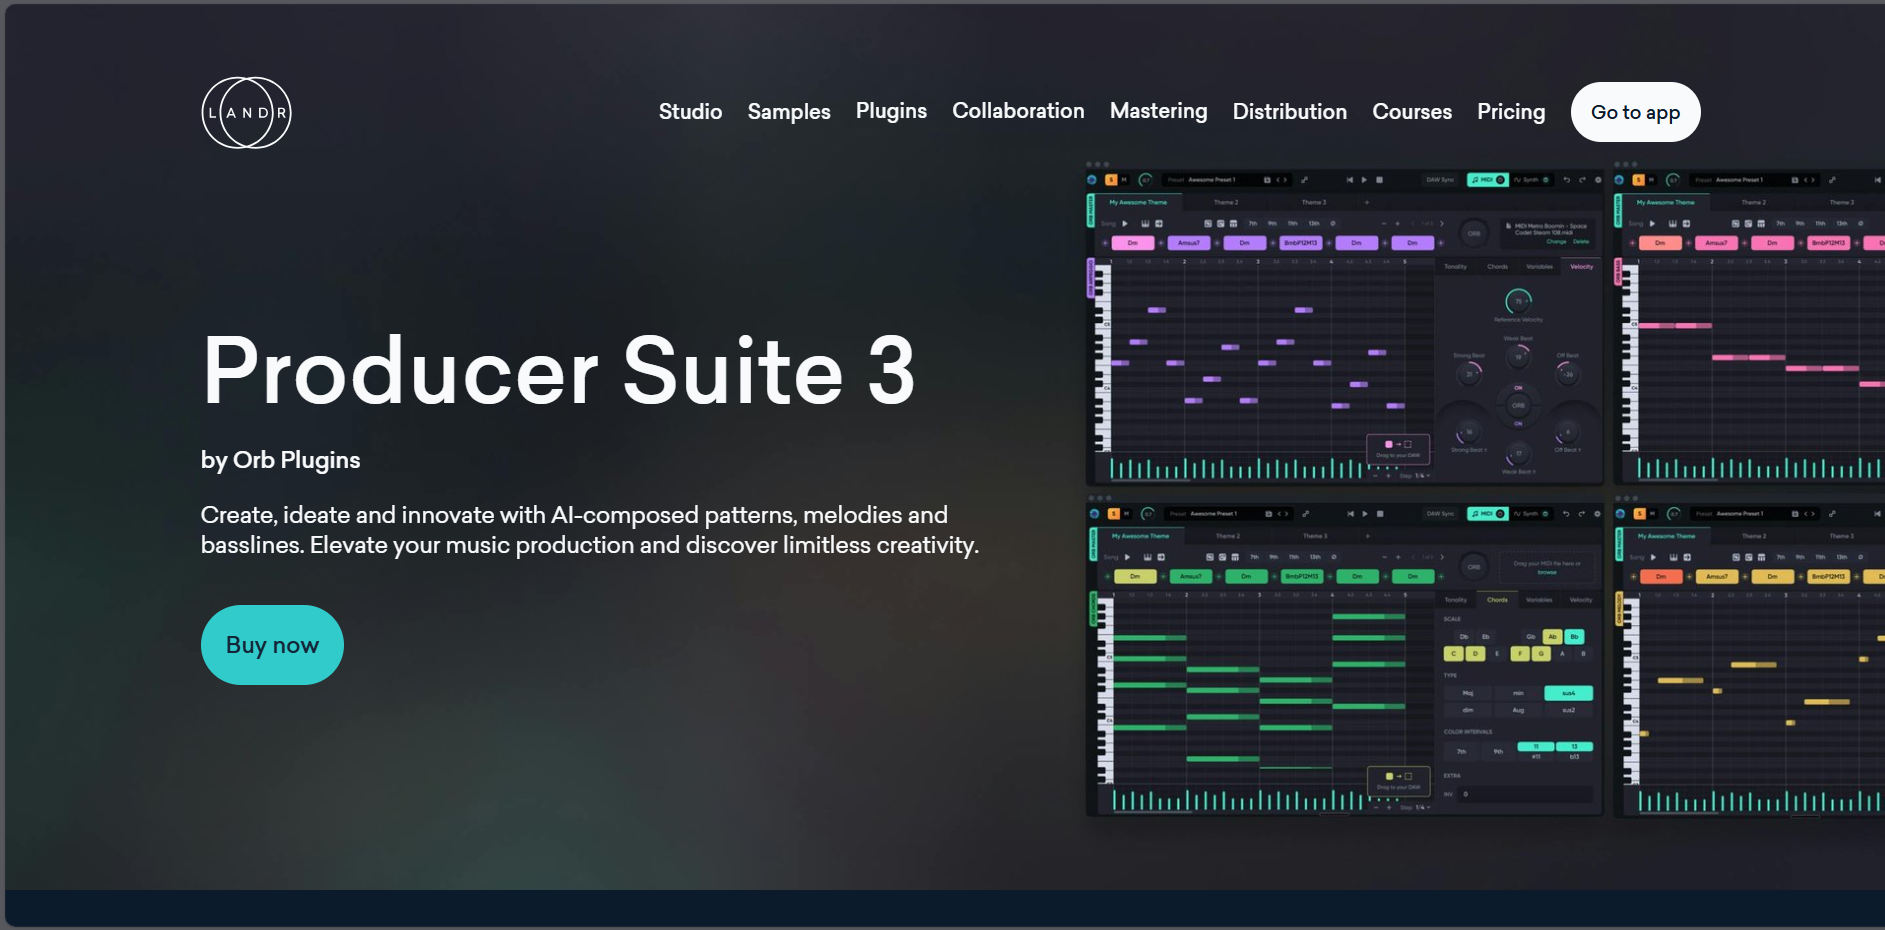Select the Aug chord type
This screenshot has width=1885, height=930.
pos(1518,710)
